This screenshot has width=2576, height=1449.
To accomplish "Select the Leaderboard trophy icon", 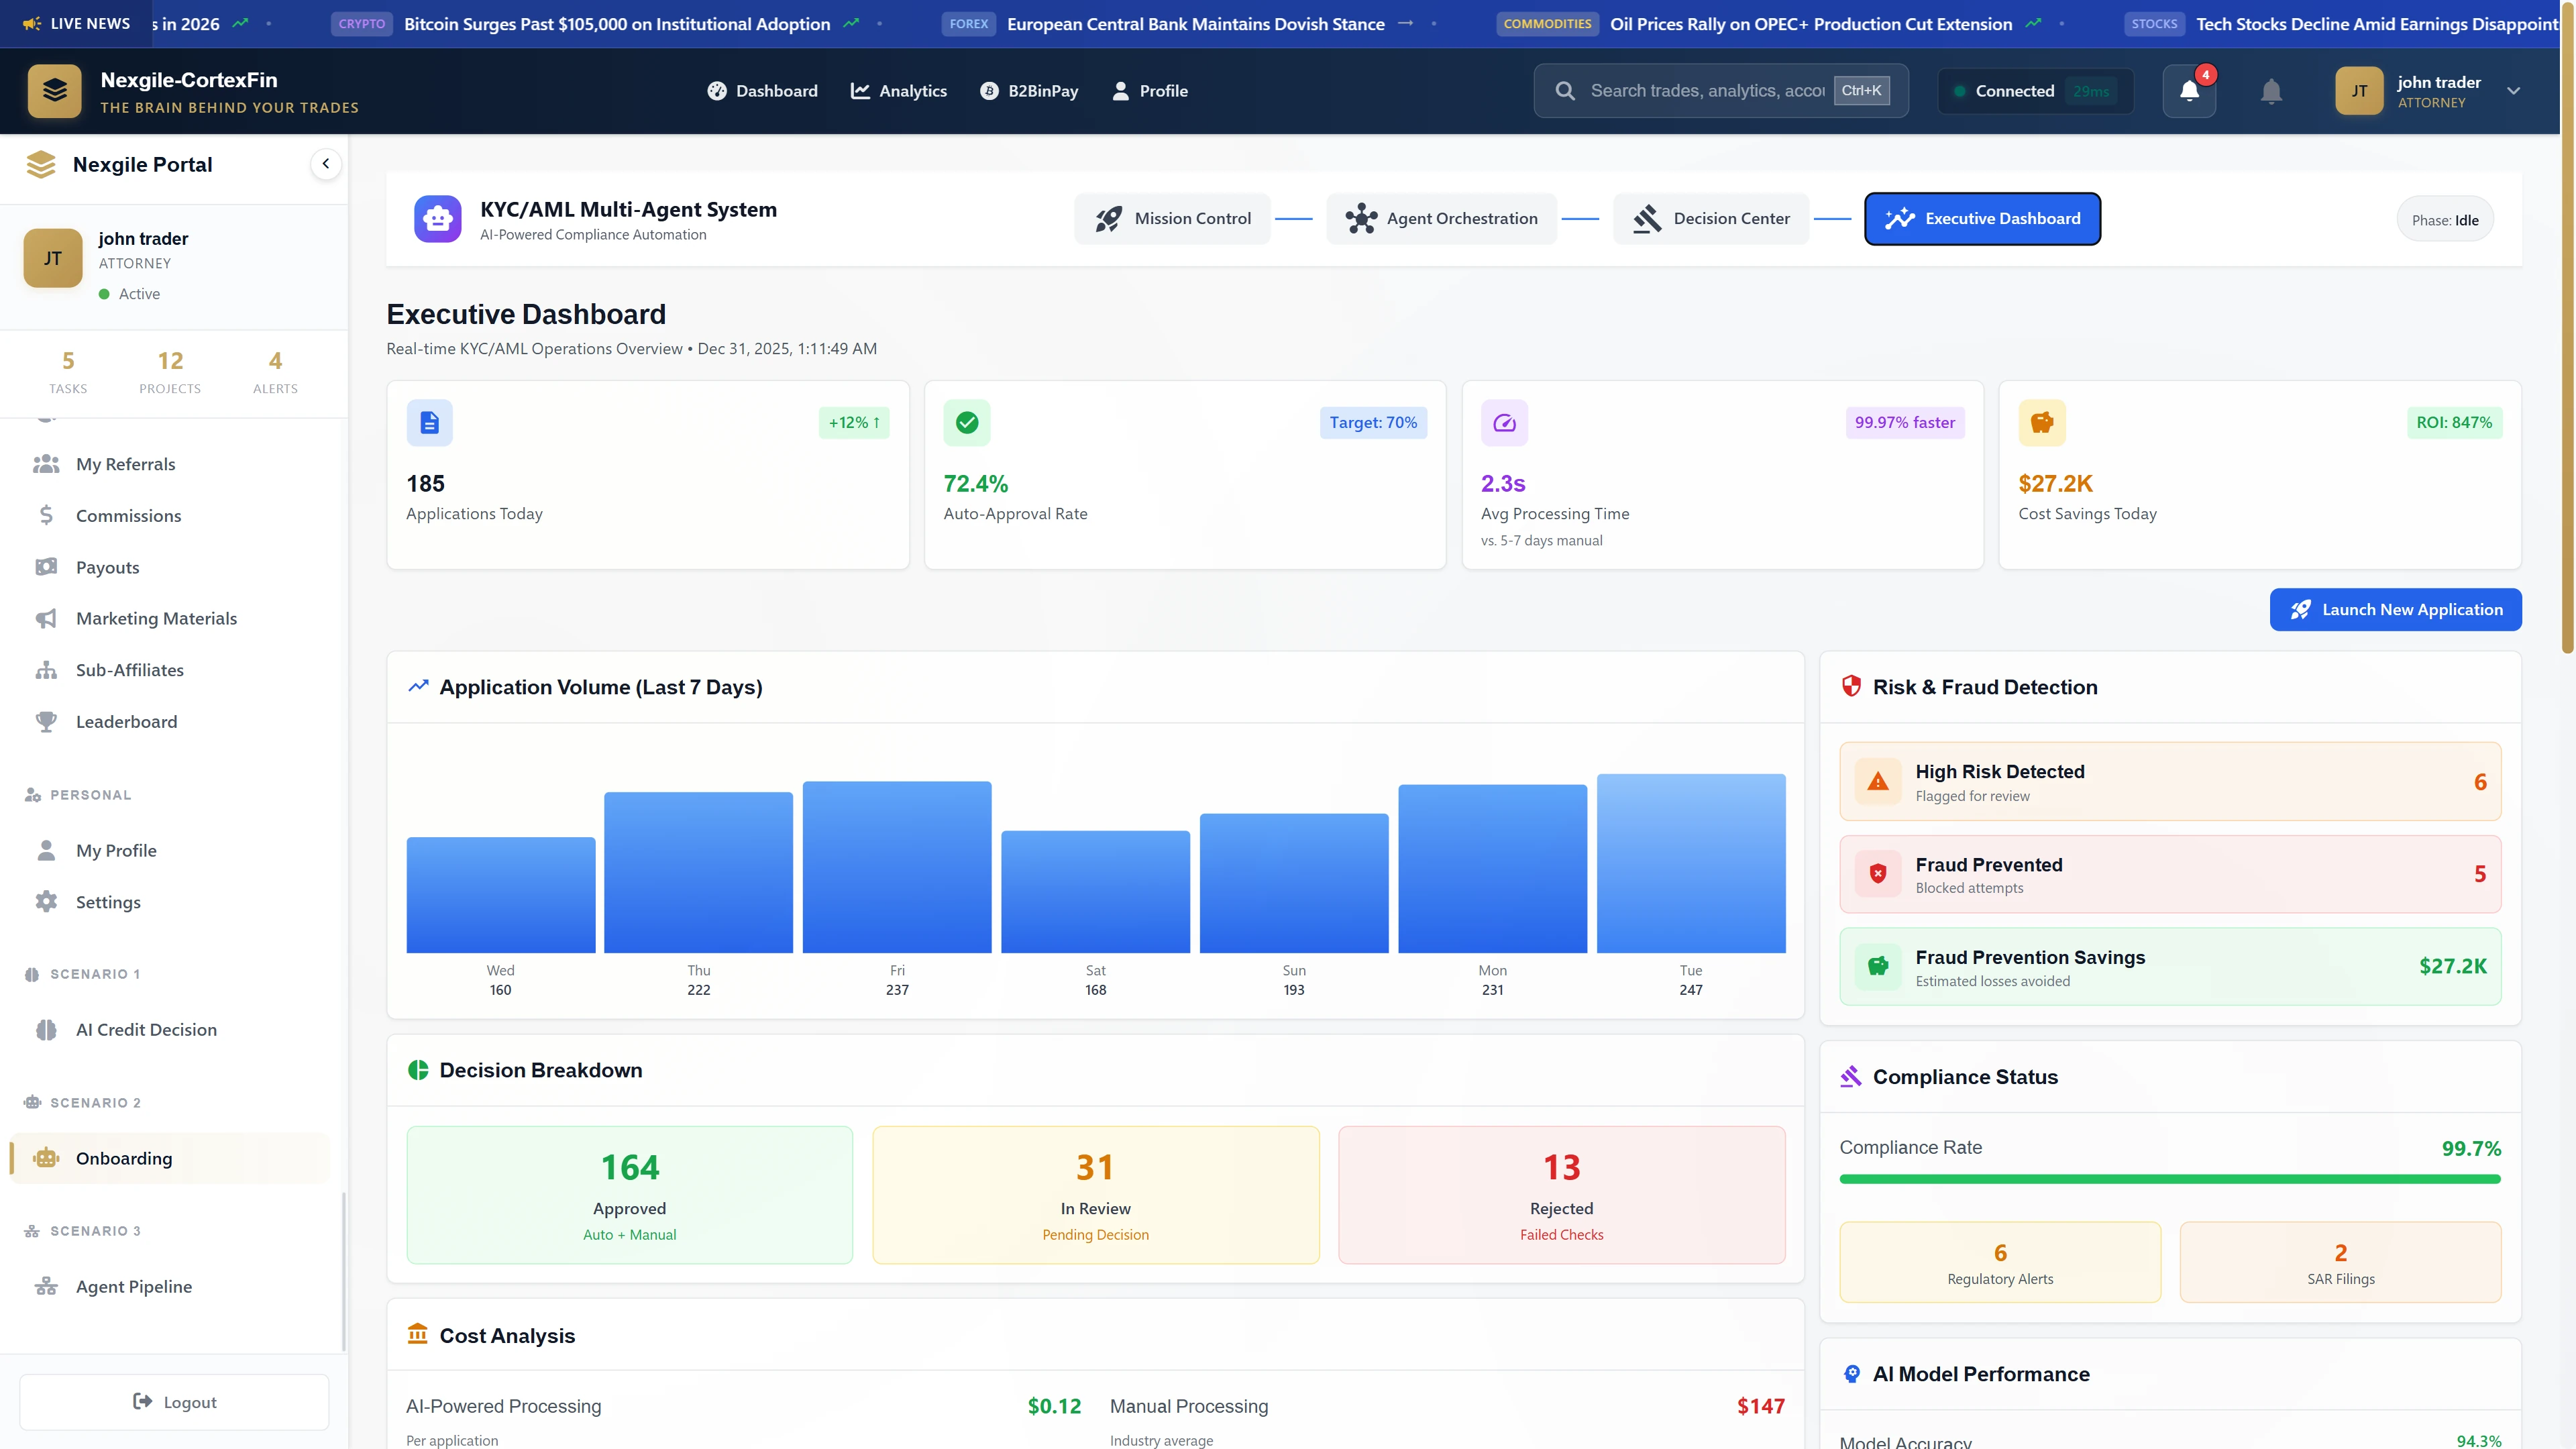I will [x=47, y=721].
